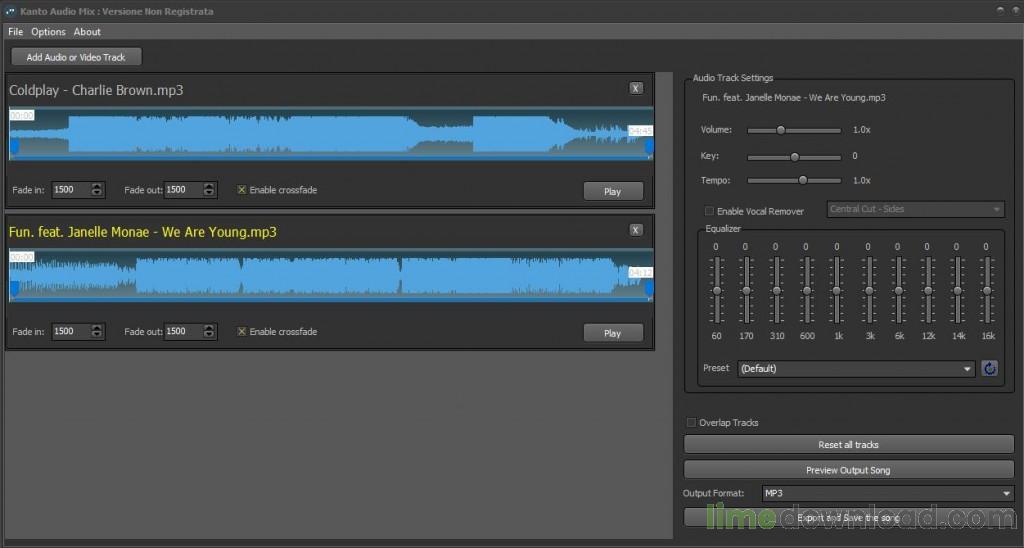Click the Kanto Audio Mix app icon in title bar
The image size is (1024, 548).
tap(10, 11)
